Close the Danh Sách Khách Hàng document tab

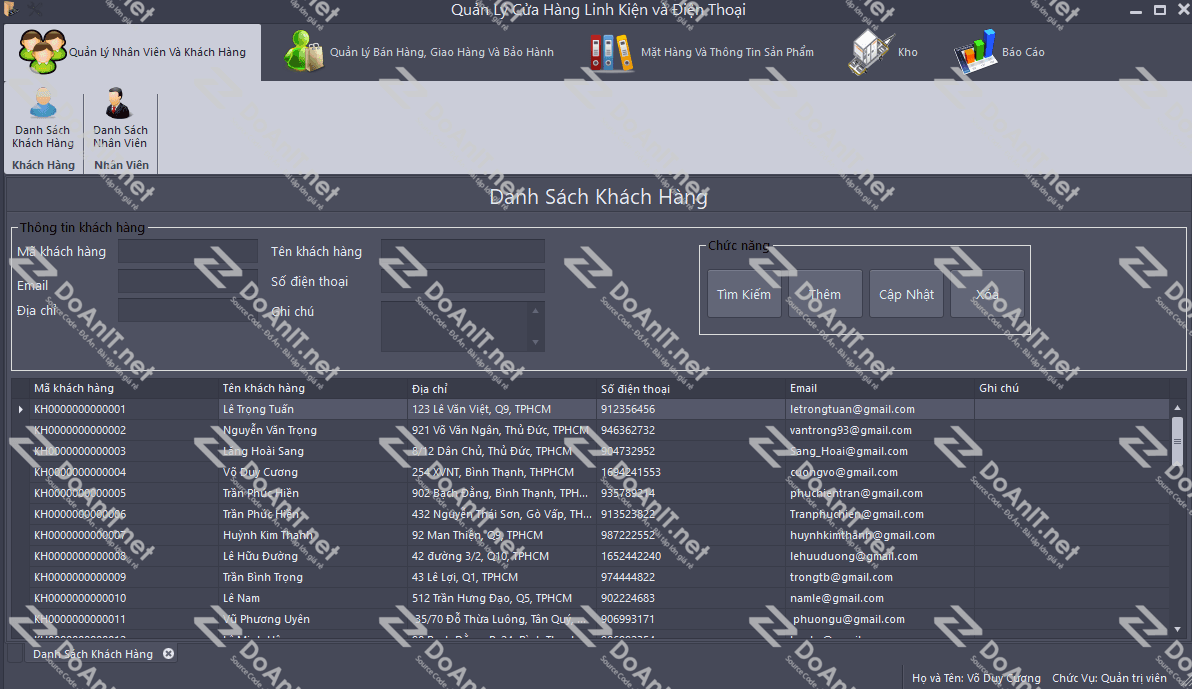coord(168,654)
